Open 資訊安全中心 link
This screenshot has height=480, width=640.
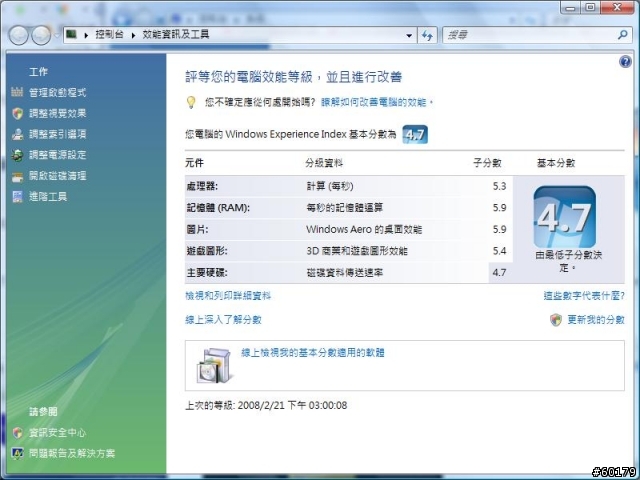coord(58,433)
